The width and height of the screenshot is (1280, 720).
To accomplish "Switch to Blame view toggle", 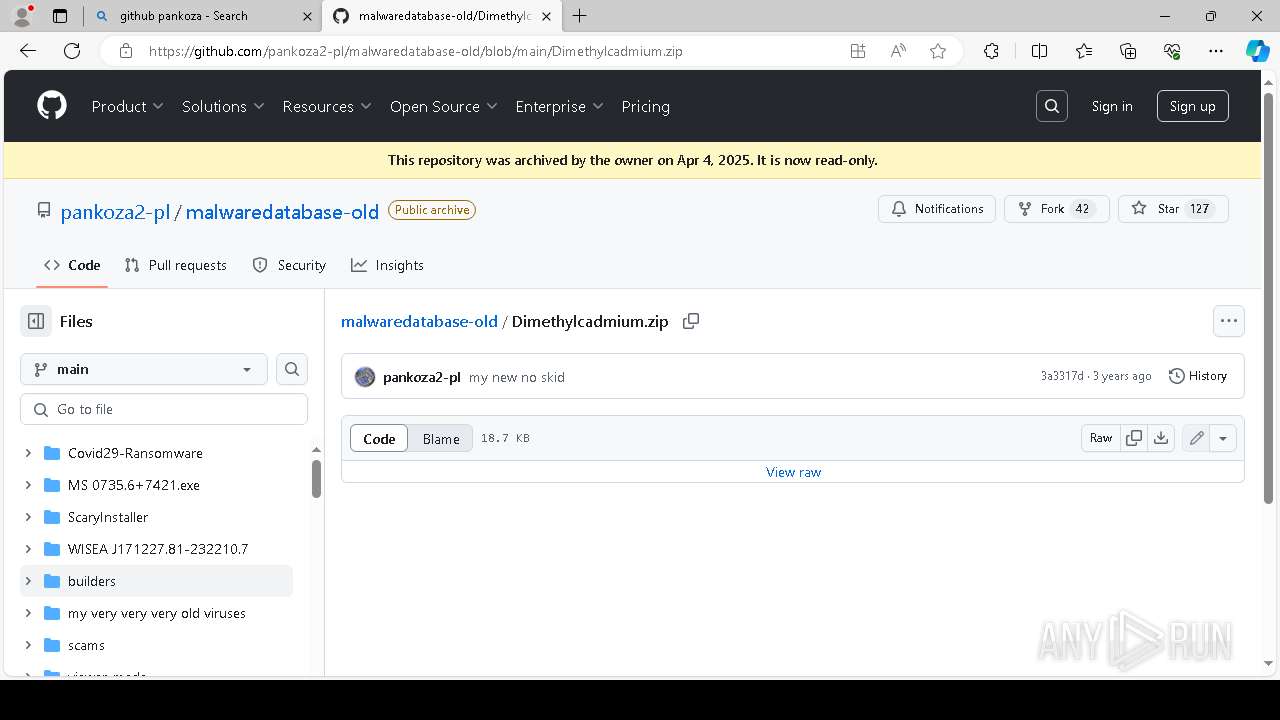I will pyautogui.click(x=441, y=438).
